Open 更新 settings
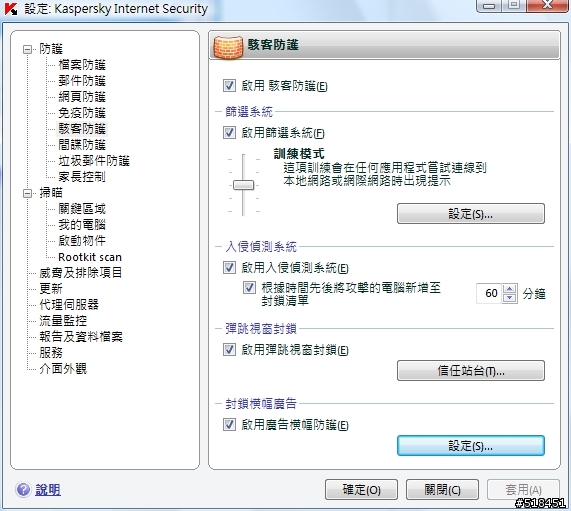The width and height of the screenshot is (571, 511). point(51,289)
